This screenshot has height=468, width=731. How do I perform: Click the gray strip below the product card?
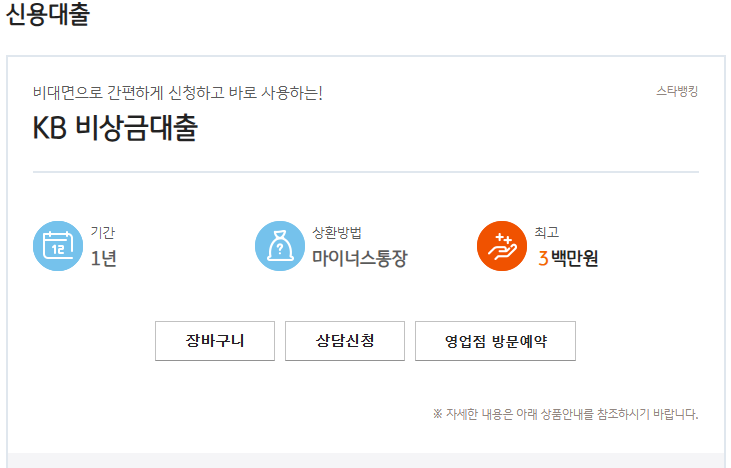(366, 460)
